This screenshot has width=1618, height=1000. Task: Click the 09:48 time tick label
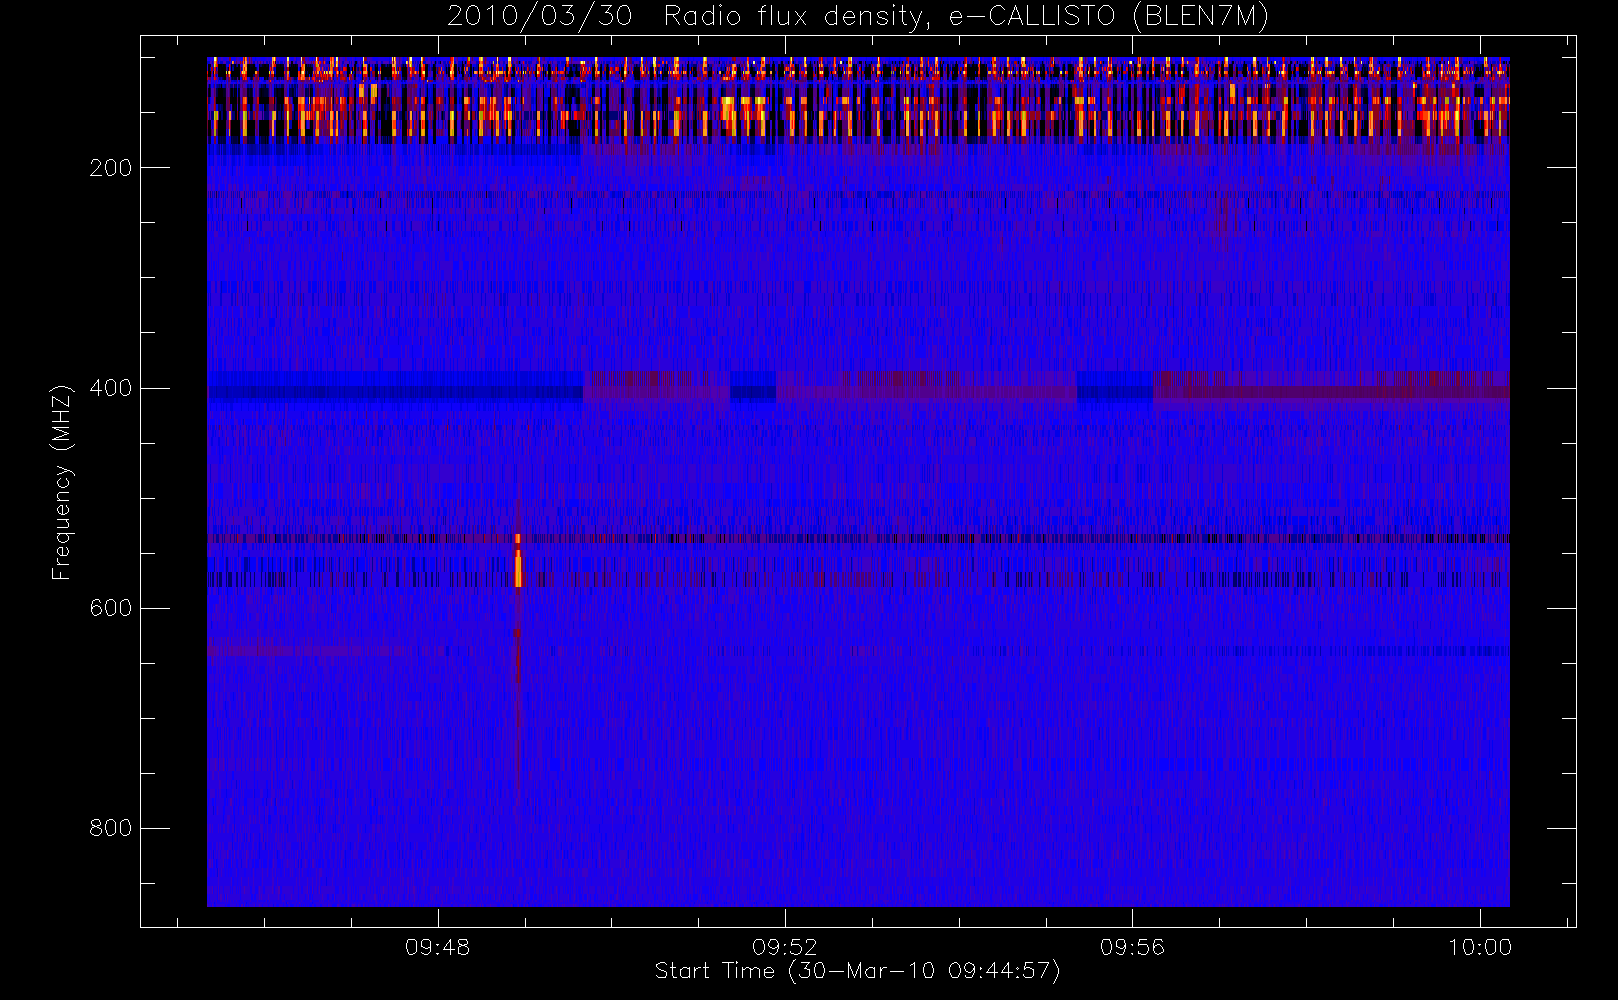(x=438, y=947)
